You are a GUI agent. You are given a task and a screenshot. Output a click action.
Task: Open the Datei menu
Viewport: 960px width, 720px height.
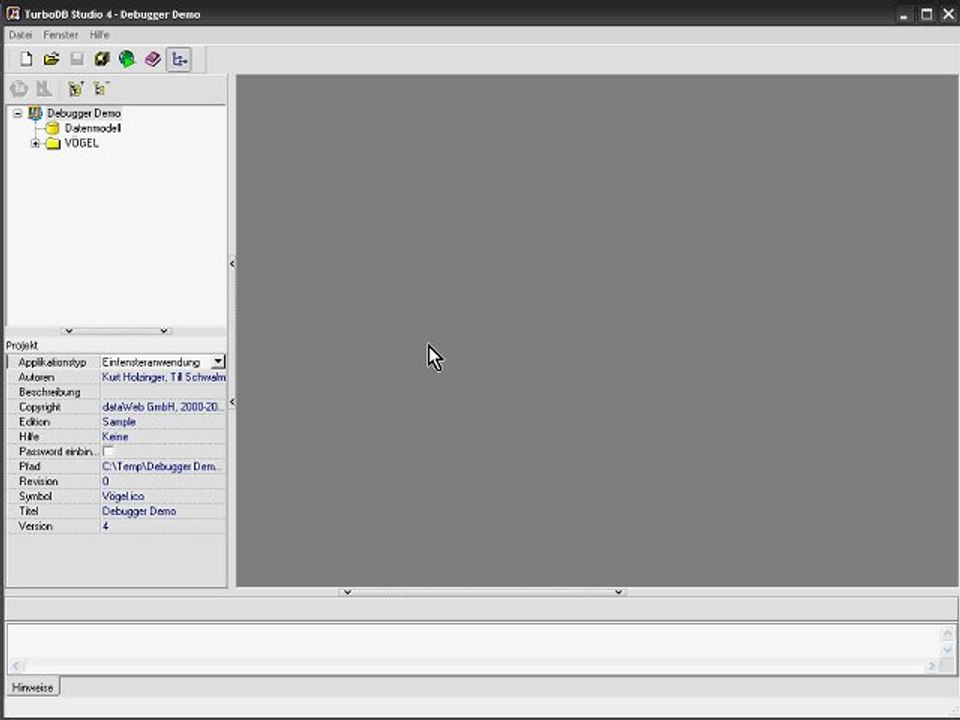pos(20,35)
